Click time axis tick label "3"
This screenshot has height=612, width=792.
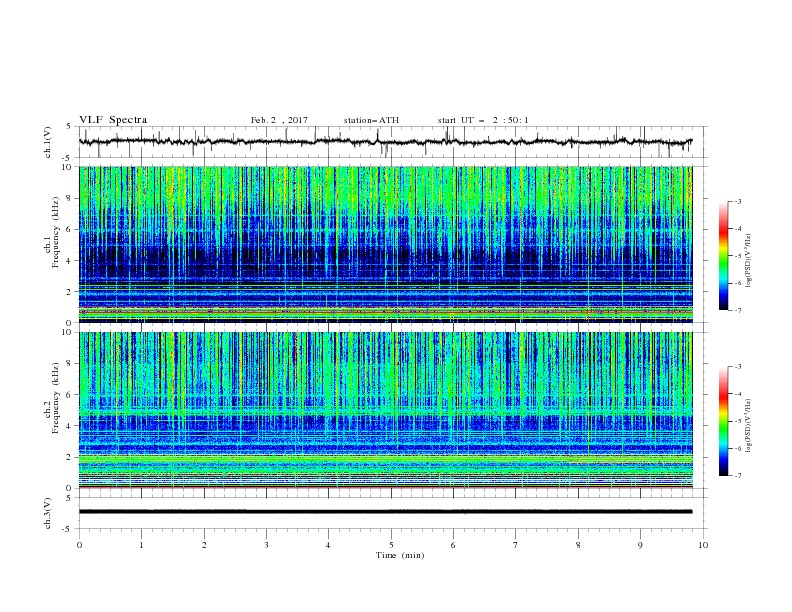pos(267,545)
